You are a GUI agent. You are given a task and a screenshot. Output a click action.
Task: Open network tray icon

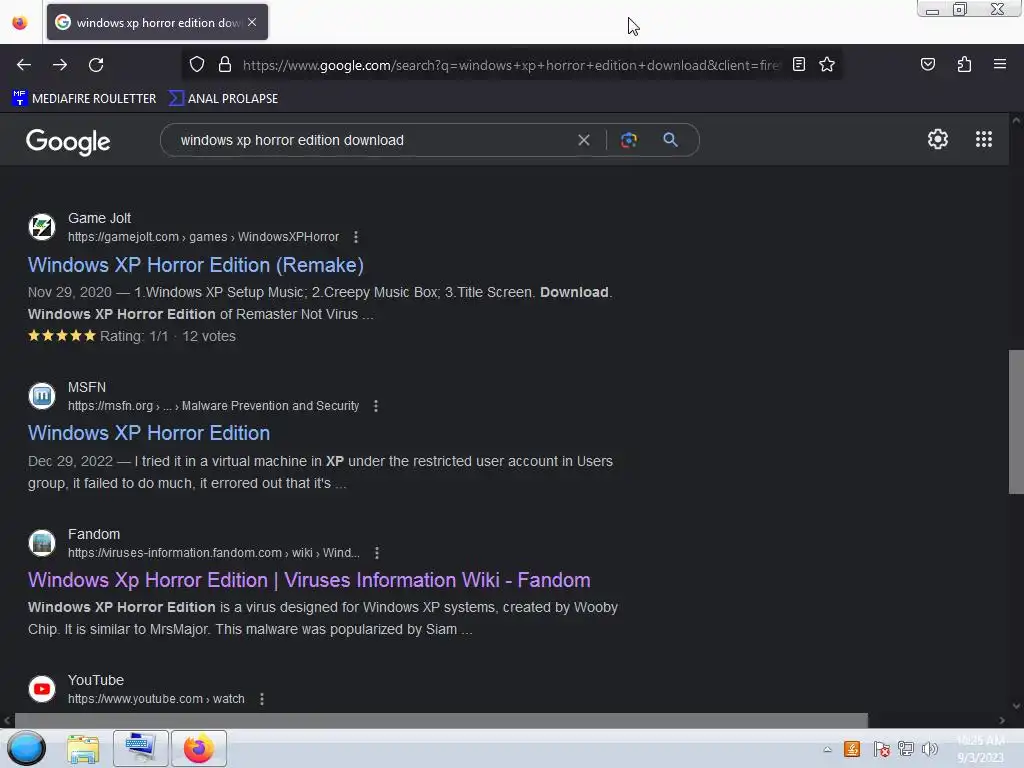906,749
